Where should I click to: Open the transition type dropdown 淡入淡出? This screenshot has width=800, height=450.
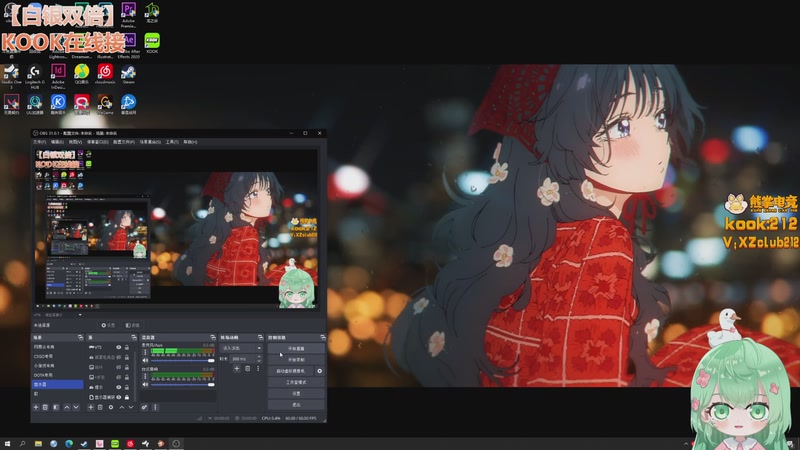point(241,348)
